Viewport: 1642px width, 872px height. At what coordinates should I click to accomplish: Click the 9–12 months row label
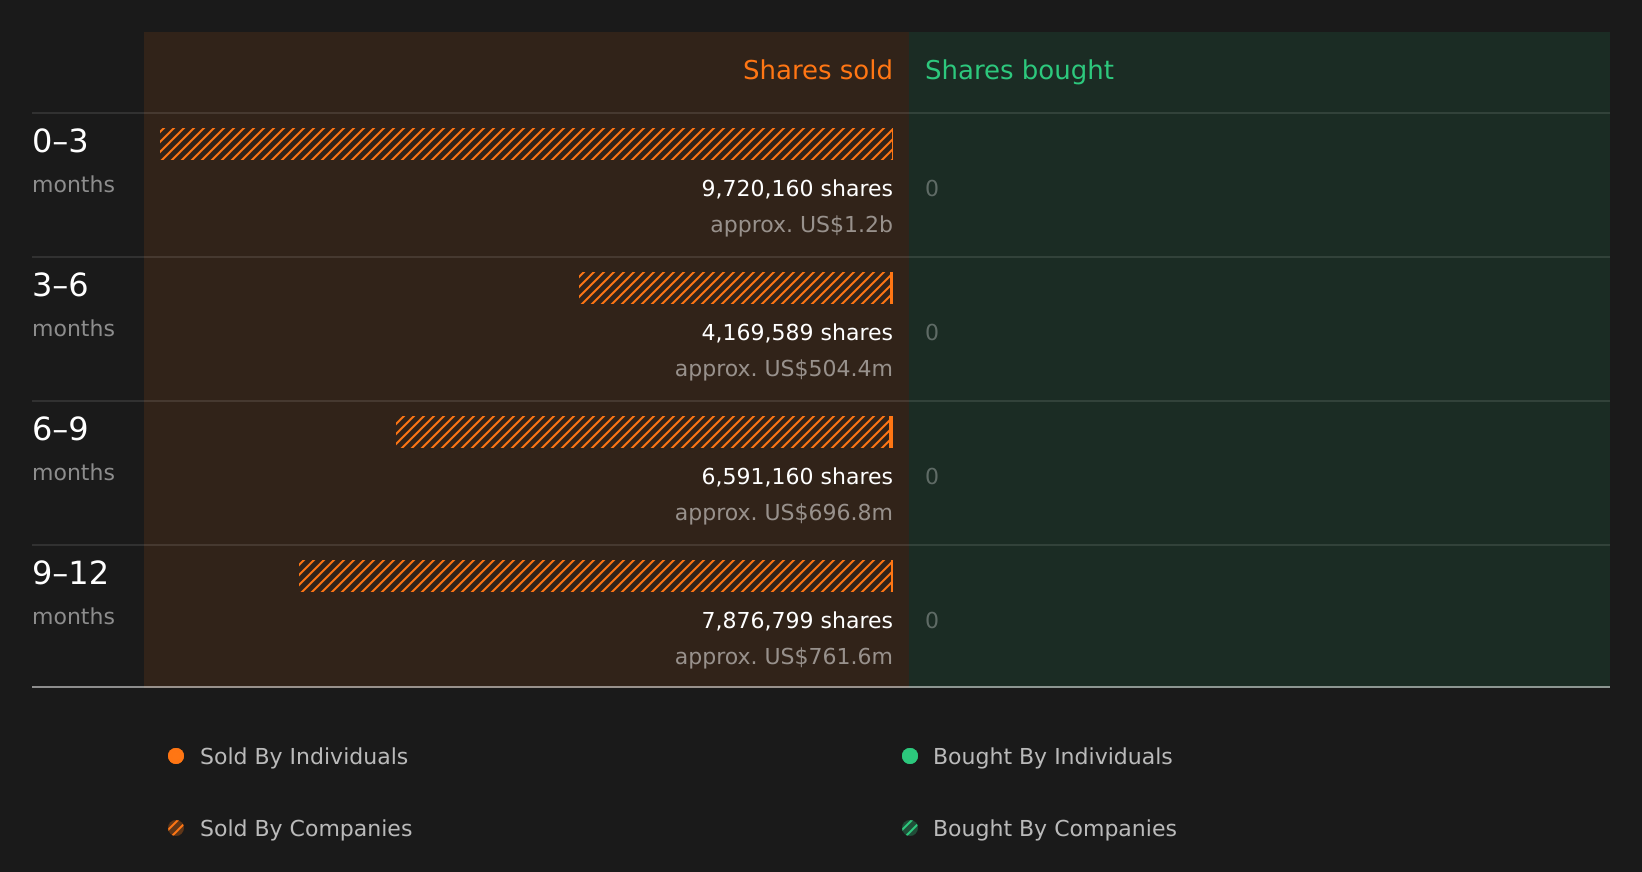coord(73,592)
